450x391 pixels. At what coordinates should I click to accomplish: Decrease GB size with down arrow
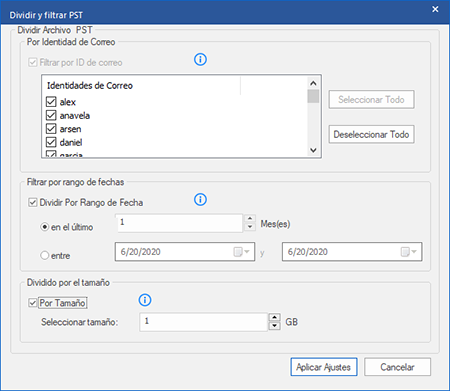(274, 326)
